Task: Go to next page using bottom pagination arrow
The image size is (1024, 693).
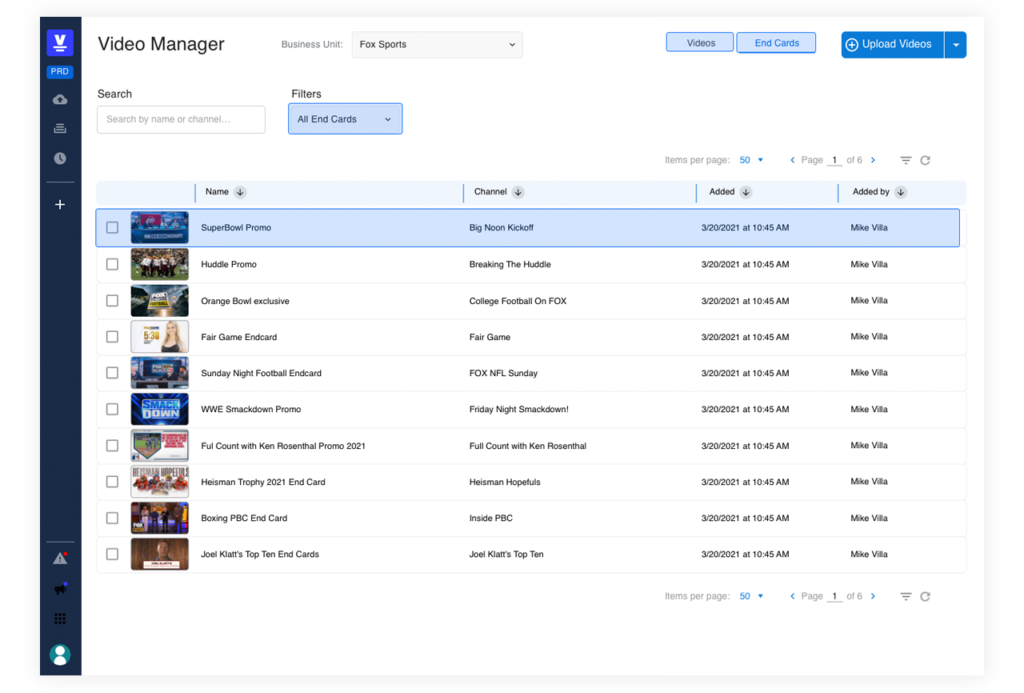Action: pos(873,596)
